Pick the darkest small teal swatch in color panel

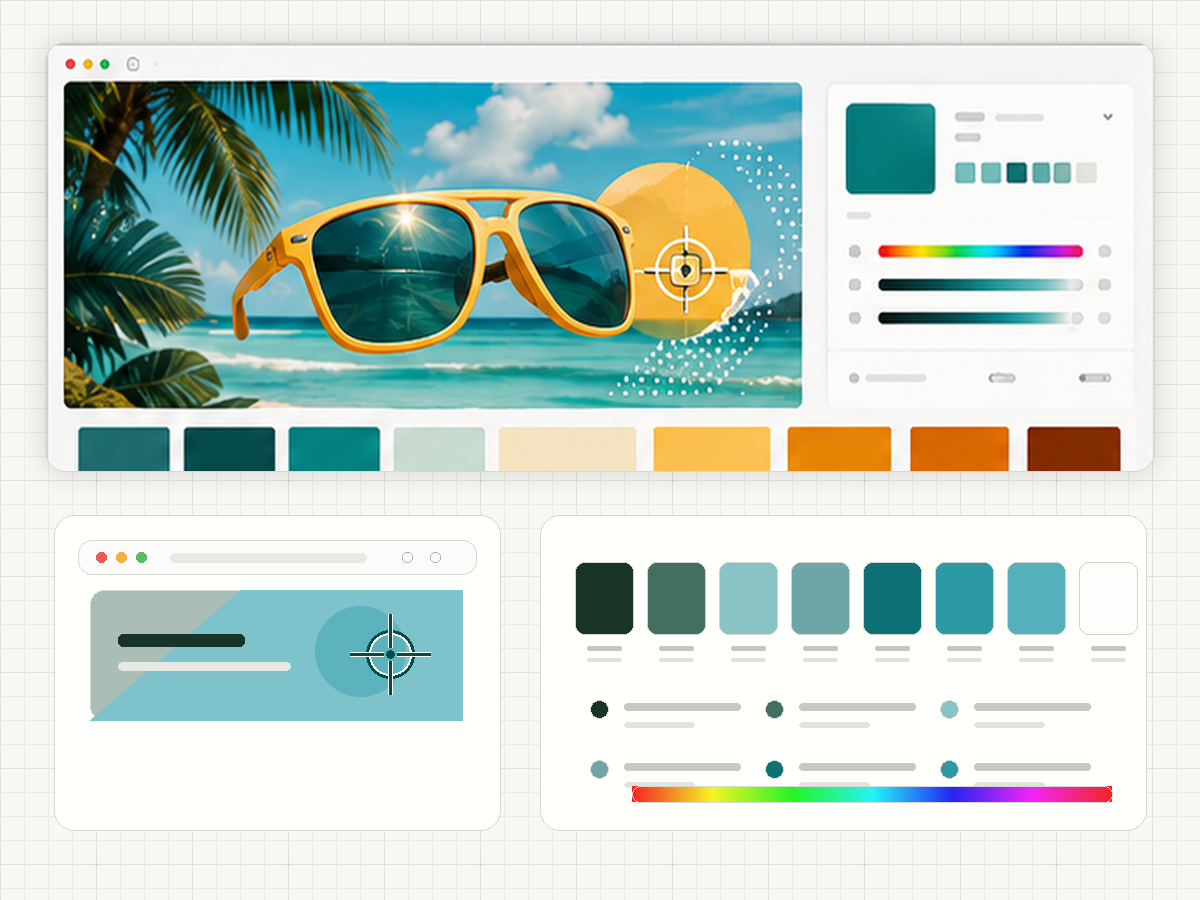coord(1016,173)
